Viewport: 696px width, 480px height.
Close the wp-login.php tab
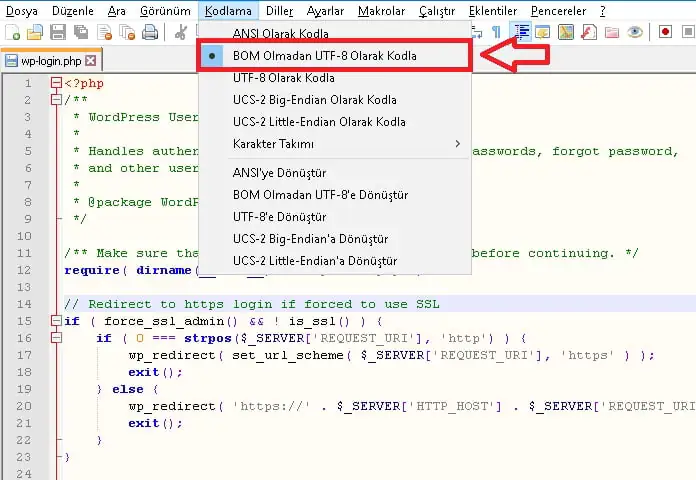point(91,61)
